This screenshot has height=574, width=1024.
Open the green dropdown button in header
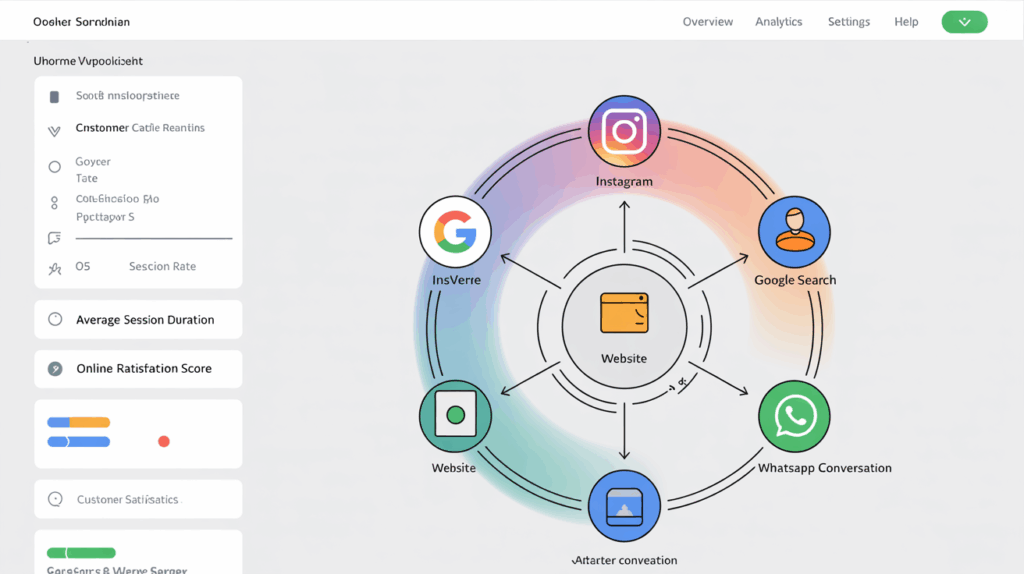click(964, 22)
